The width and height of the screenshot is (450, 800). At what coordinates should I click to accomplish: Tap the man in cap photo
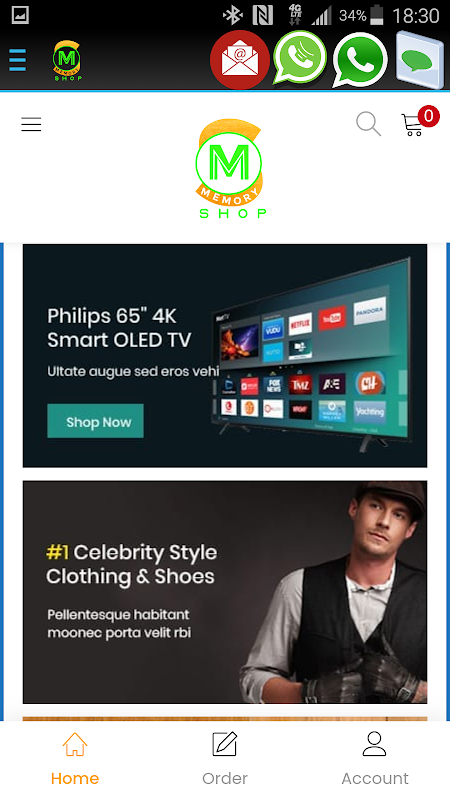[x=334, y=592]
